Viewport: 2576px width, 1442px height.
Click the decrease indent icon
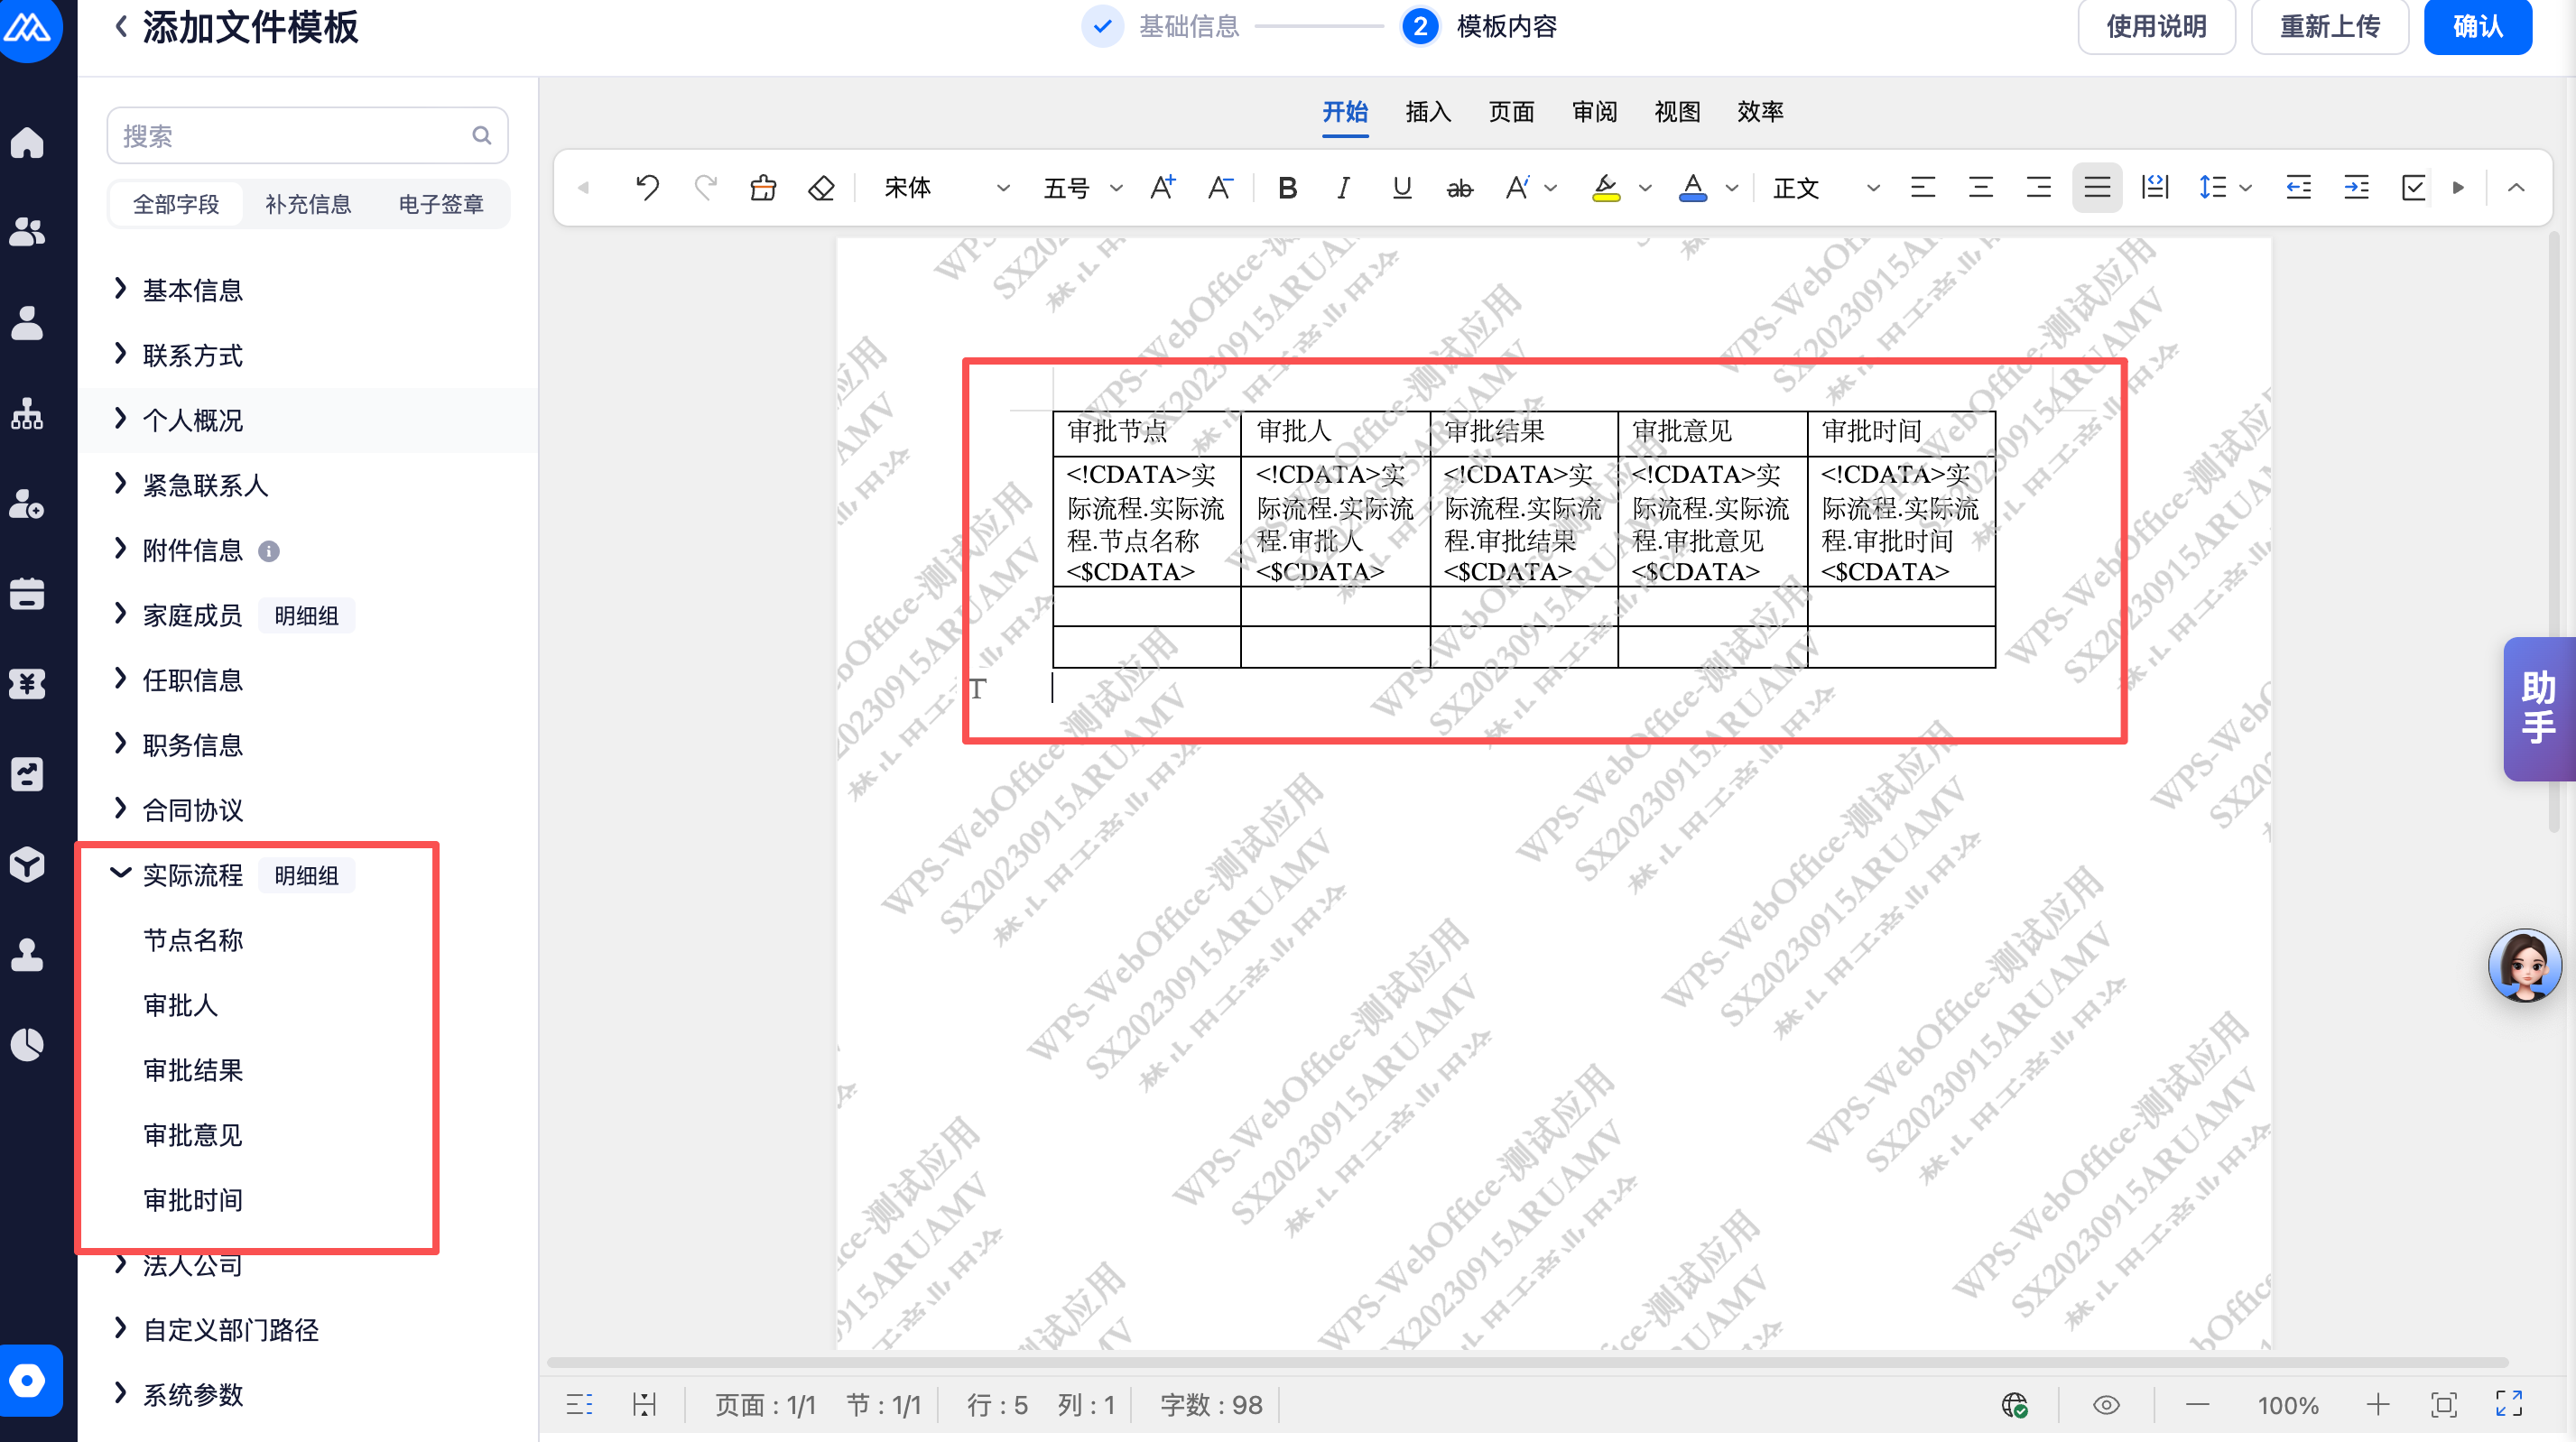click(x=2298, y=187)
